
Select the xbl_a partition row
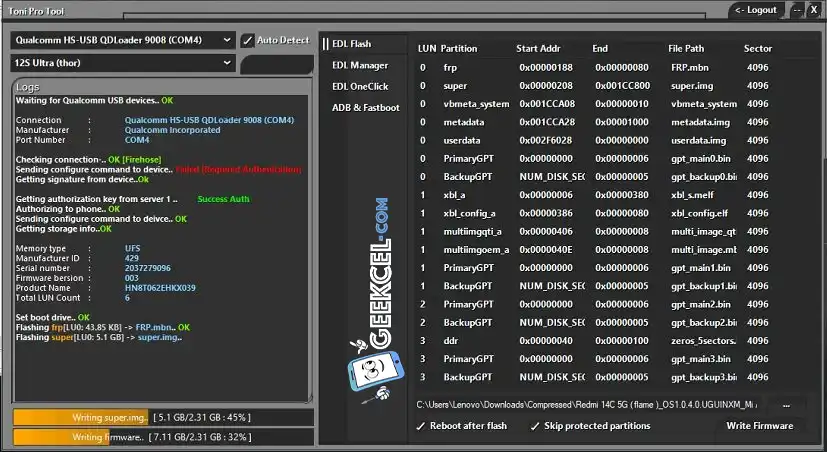[593, 195]
